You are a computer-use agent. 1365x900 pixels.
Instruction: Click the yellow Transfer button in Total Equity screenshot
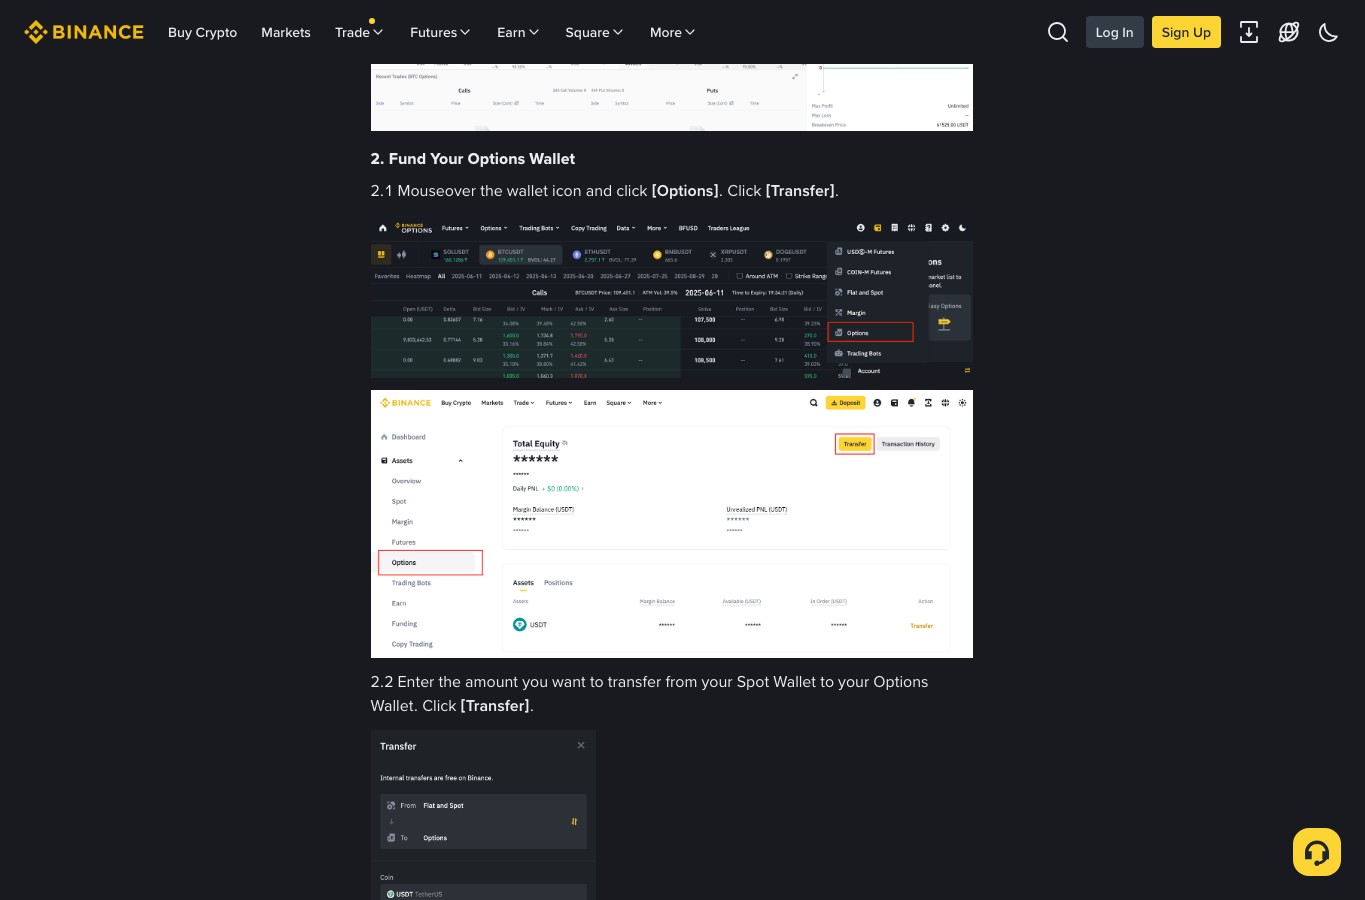click(855, 444)
